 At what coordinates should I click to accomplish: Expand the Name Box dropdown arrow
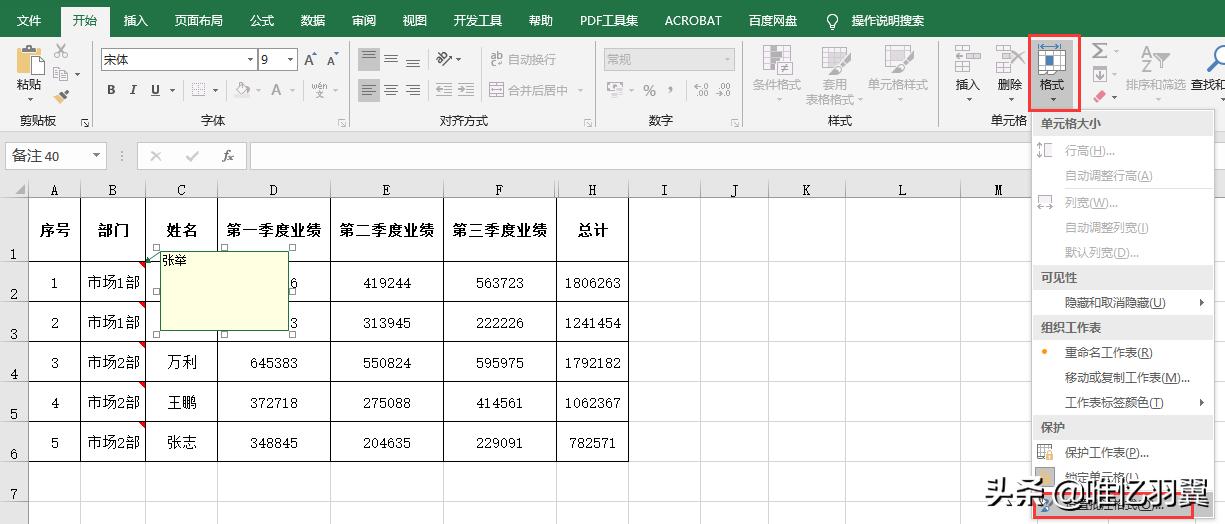pos(97,156)
